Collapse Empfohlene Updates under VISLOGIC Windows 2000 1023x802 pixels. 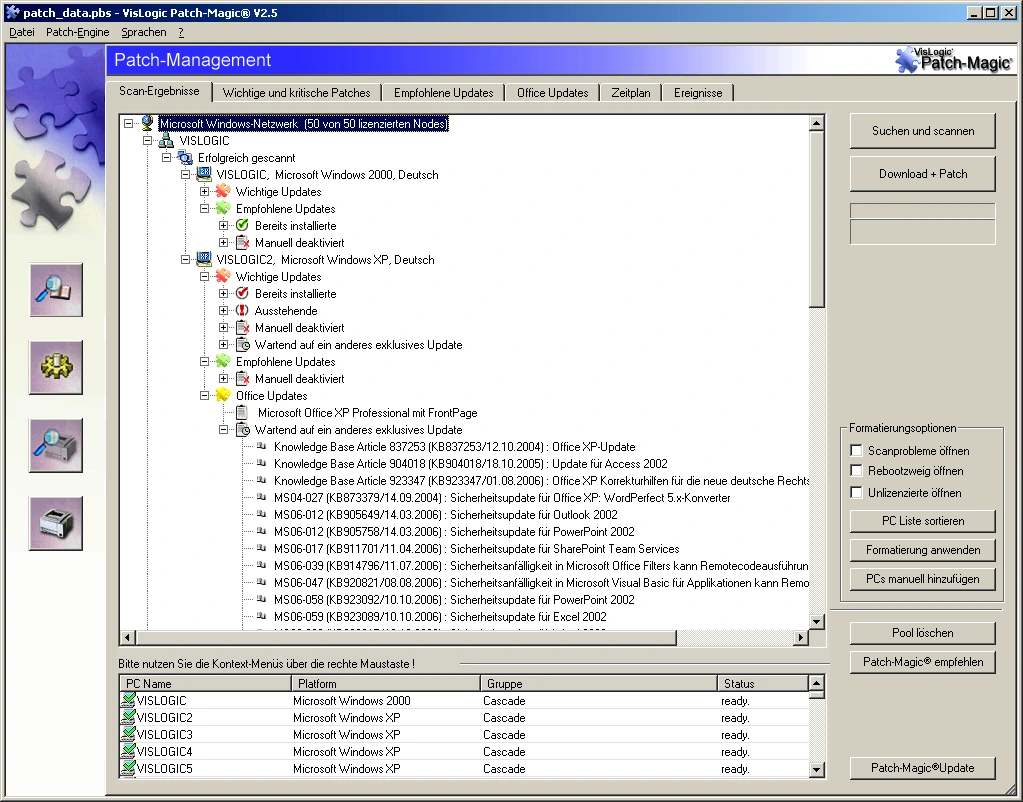pyautogui.click(x=204, y=208)
